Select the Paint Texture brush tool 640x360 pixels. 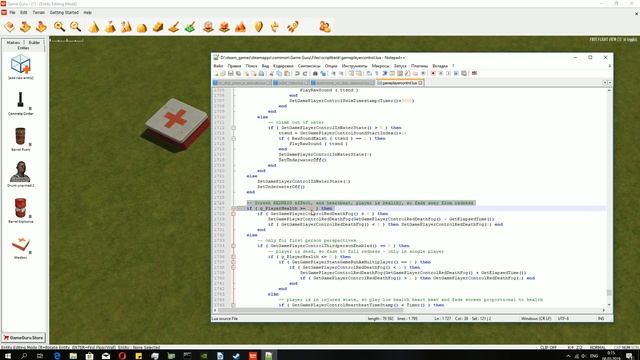[174, 27]
